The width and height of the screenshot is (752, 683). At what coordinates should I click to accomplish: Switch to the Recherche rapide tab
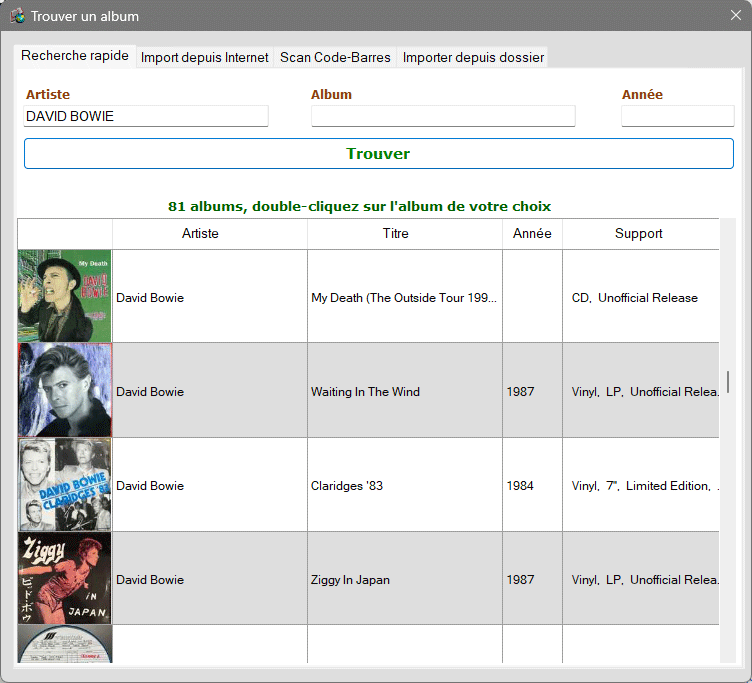[75, 56]
